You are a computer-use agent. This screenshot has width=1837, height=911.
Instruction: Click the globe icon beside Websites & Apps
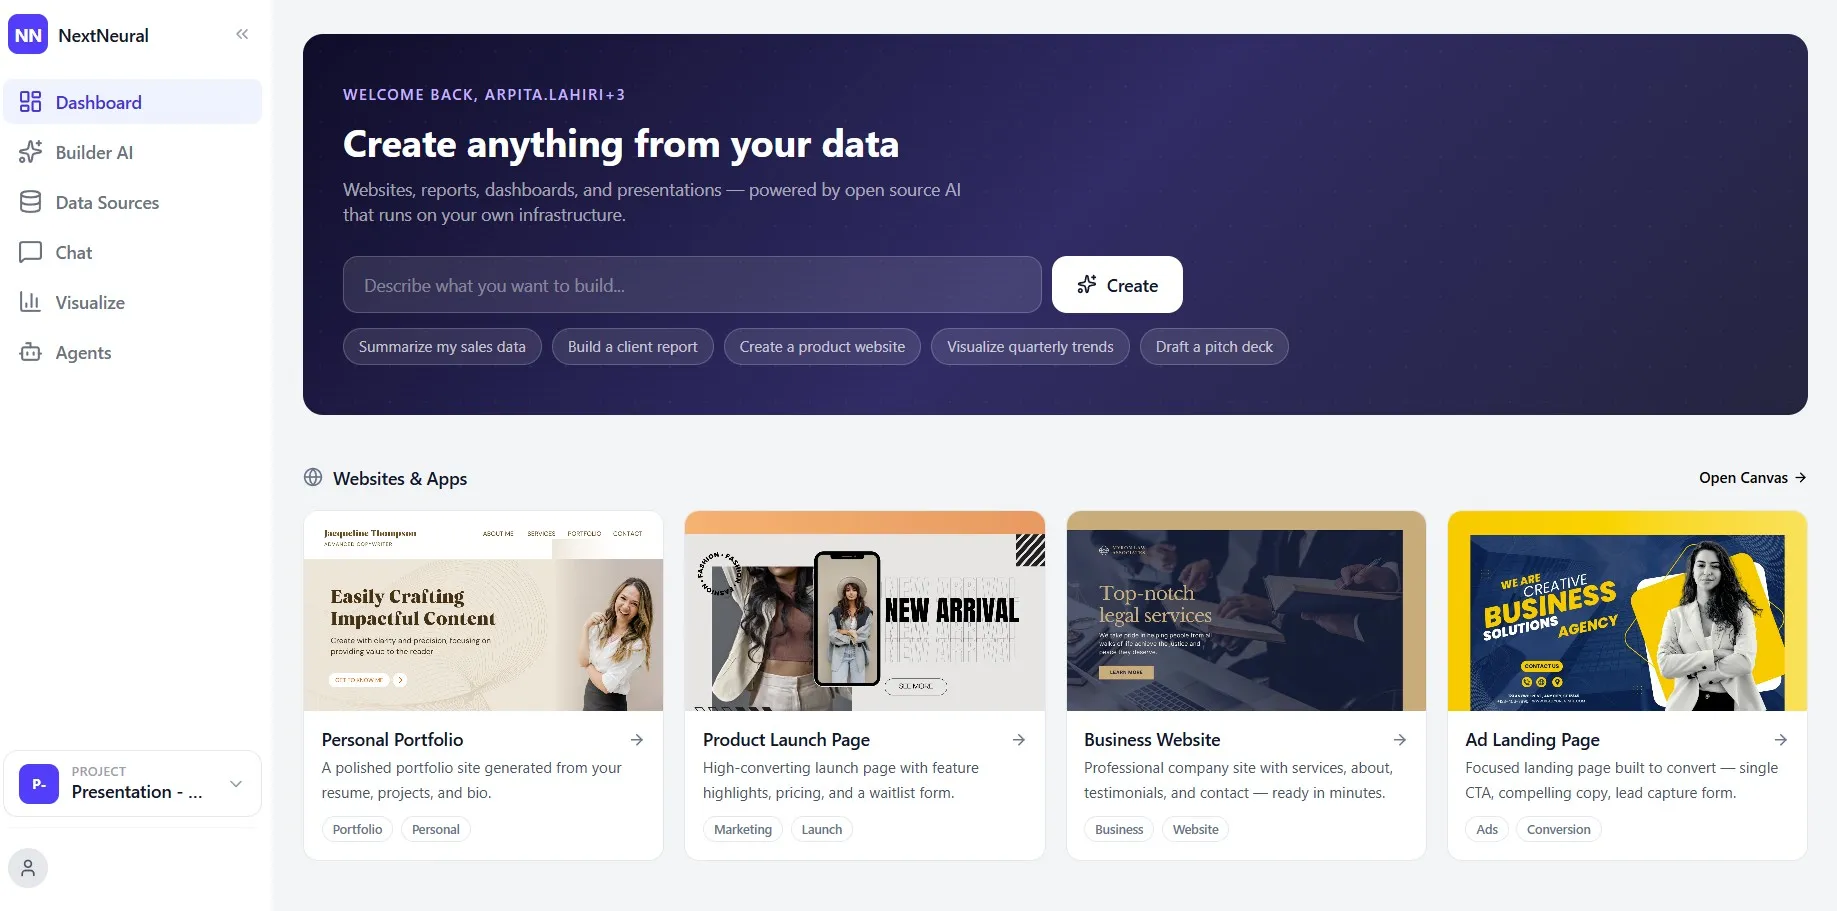[x=313, y=477]
